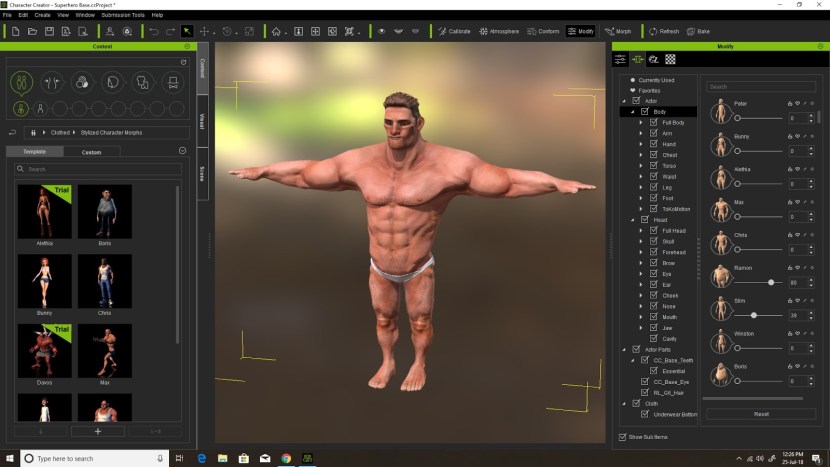Click the Reset button
The image size is (830, 467).
[761, 413]
